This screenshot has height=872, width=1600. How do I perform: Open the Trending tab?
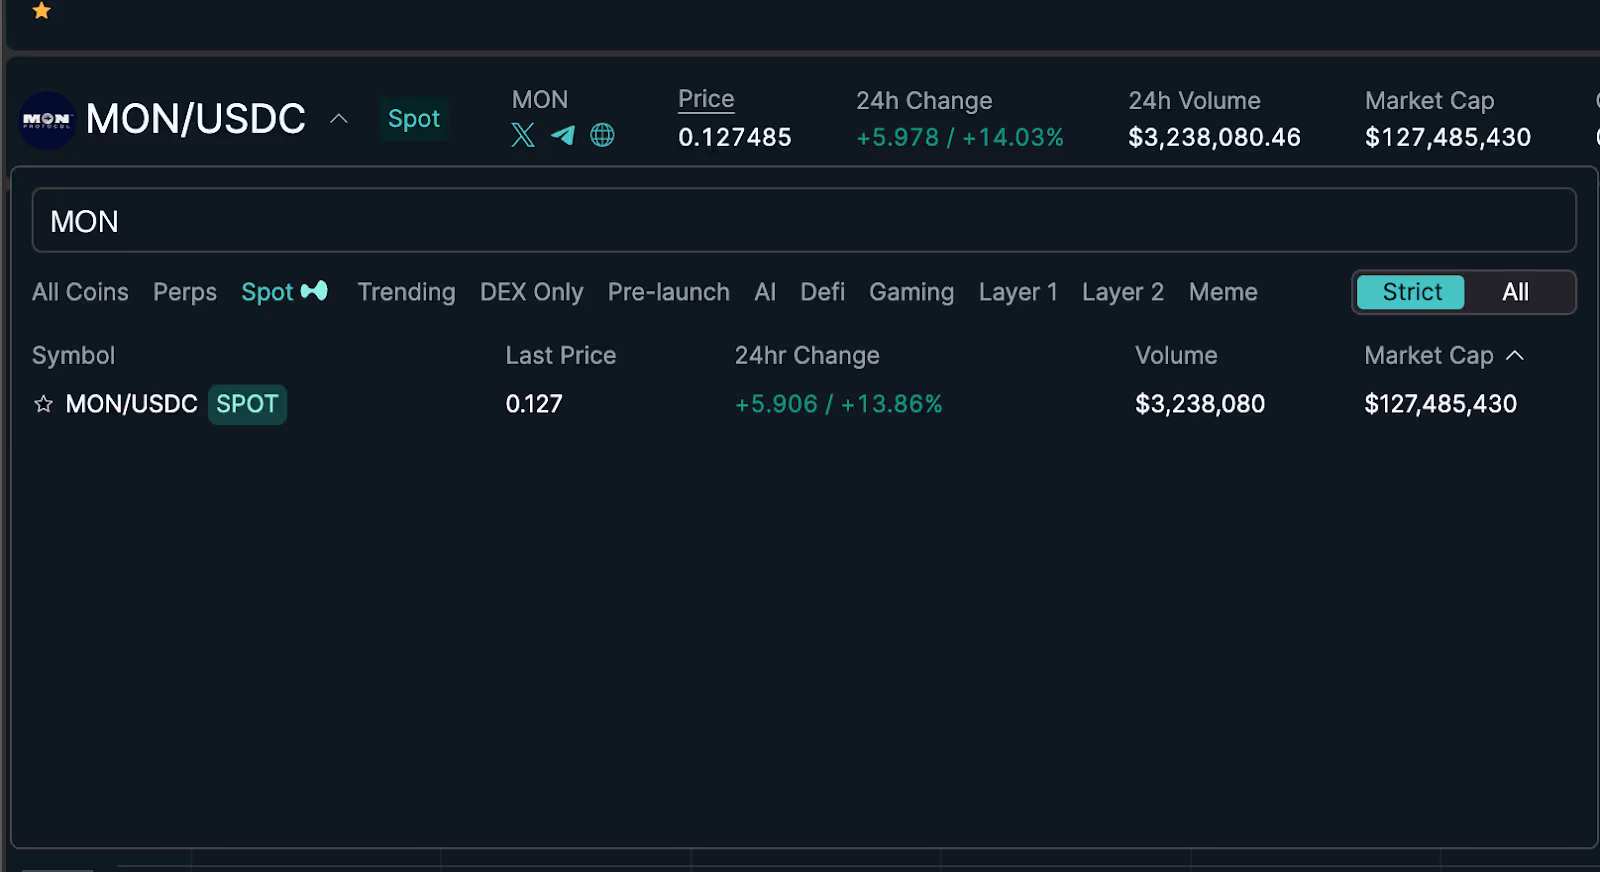pos(406,292)
